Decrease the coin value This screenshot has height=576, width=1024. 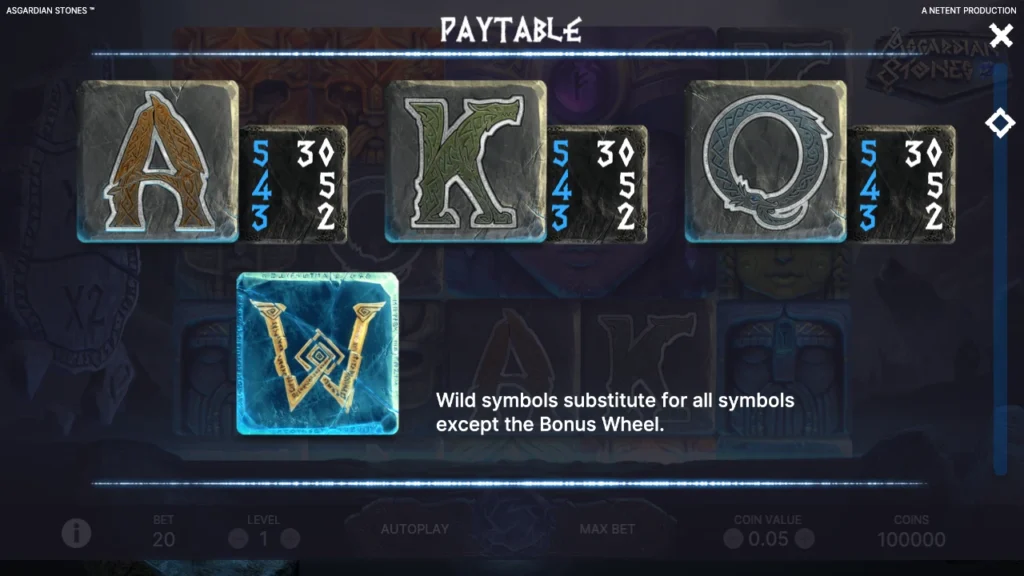pyautogui.click(x=733, y=539)
